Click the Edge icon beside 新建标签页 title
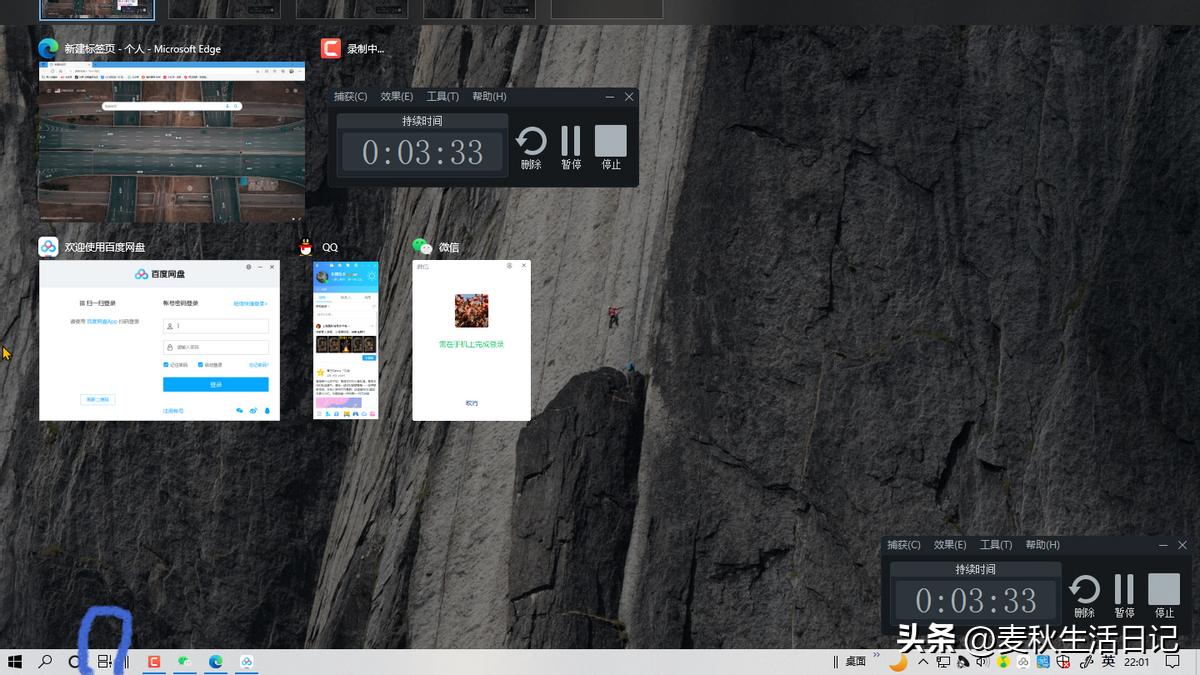The image size is (1200, 675). point(48,48)
